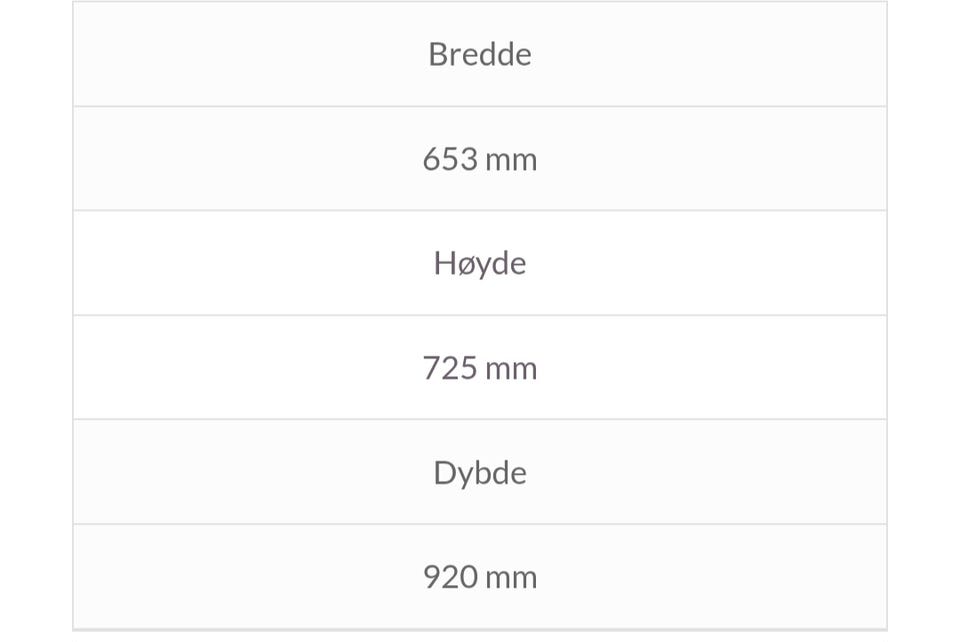The width and height of the screenshot is (960, 642).
Task: Click the number 725 in height value
Action: coord(450,368)
